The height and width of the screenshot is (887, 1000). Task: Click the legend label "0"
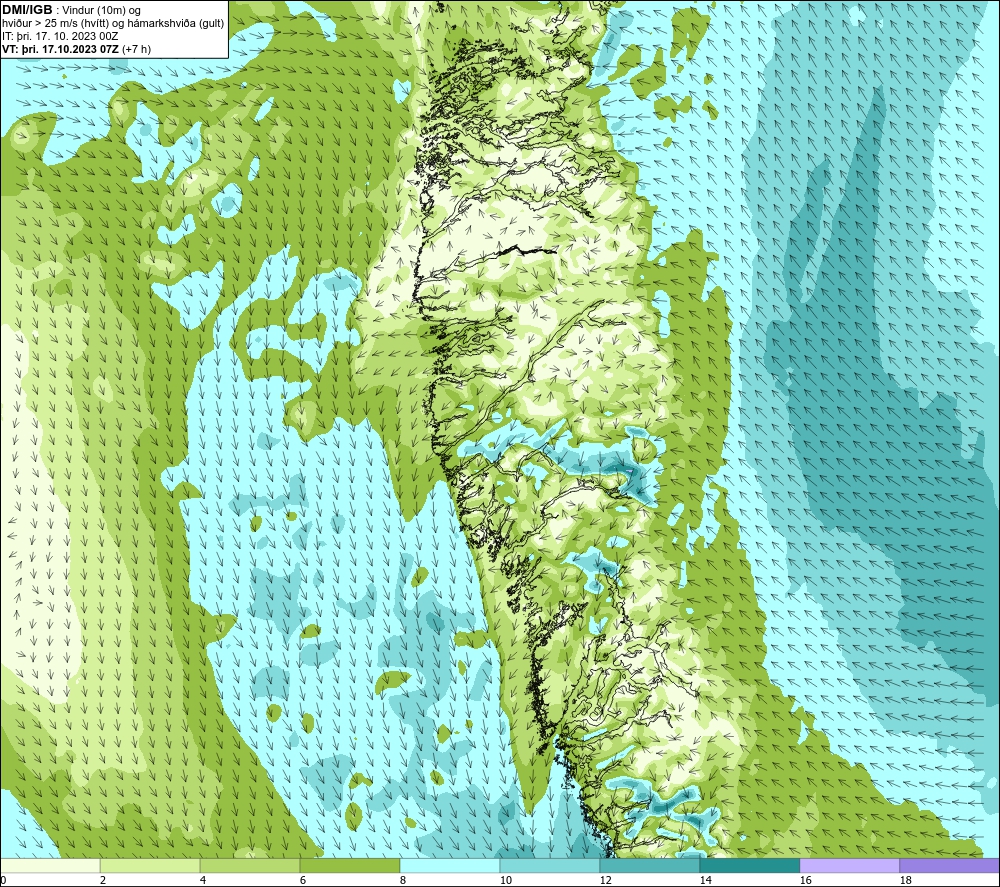coord(3,881)
